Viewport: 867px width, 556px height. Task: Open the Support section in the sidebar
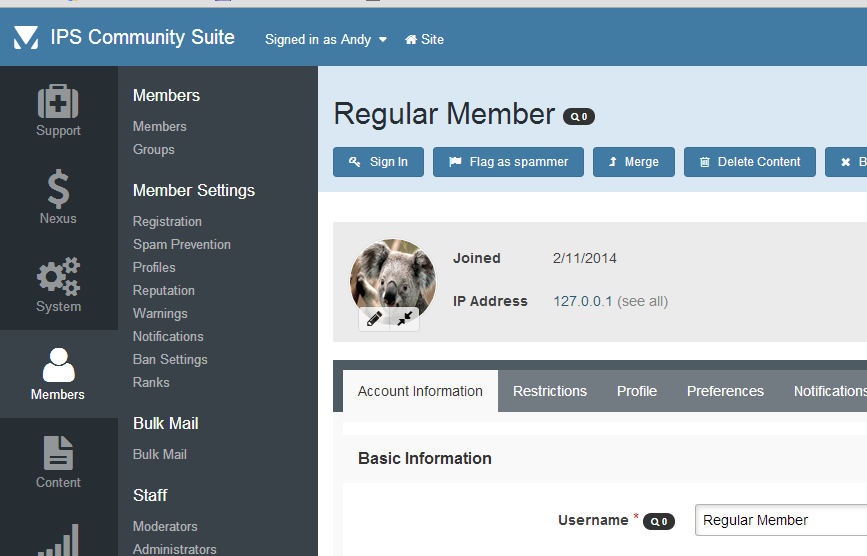[x=58, y=110]
